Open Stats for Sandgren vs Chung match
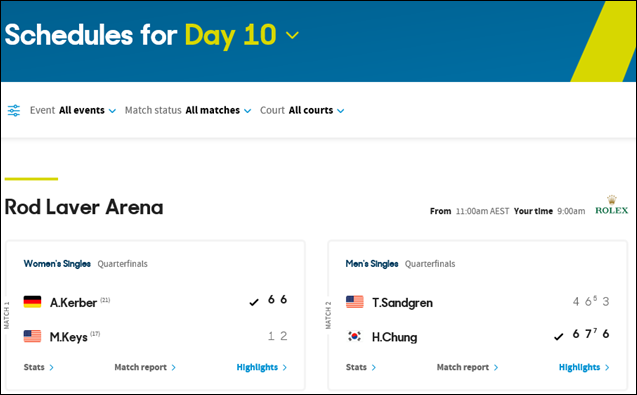Screen dimensions: 637x395 [361, 367]
